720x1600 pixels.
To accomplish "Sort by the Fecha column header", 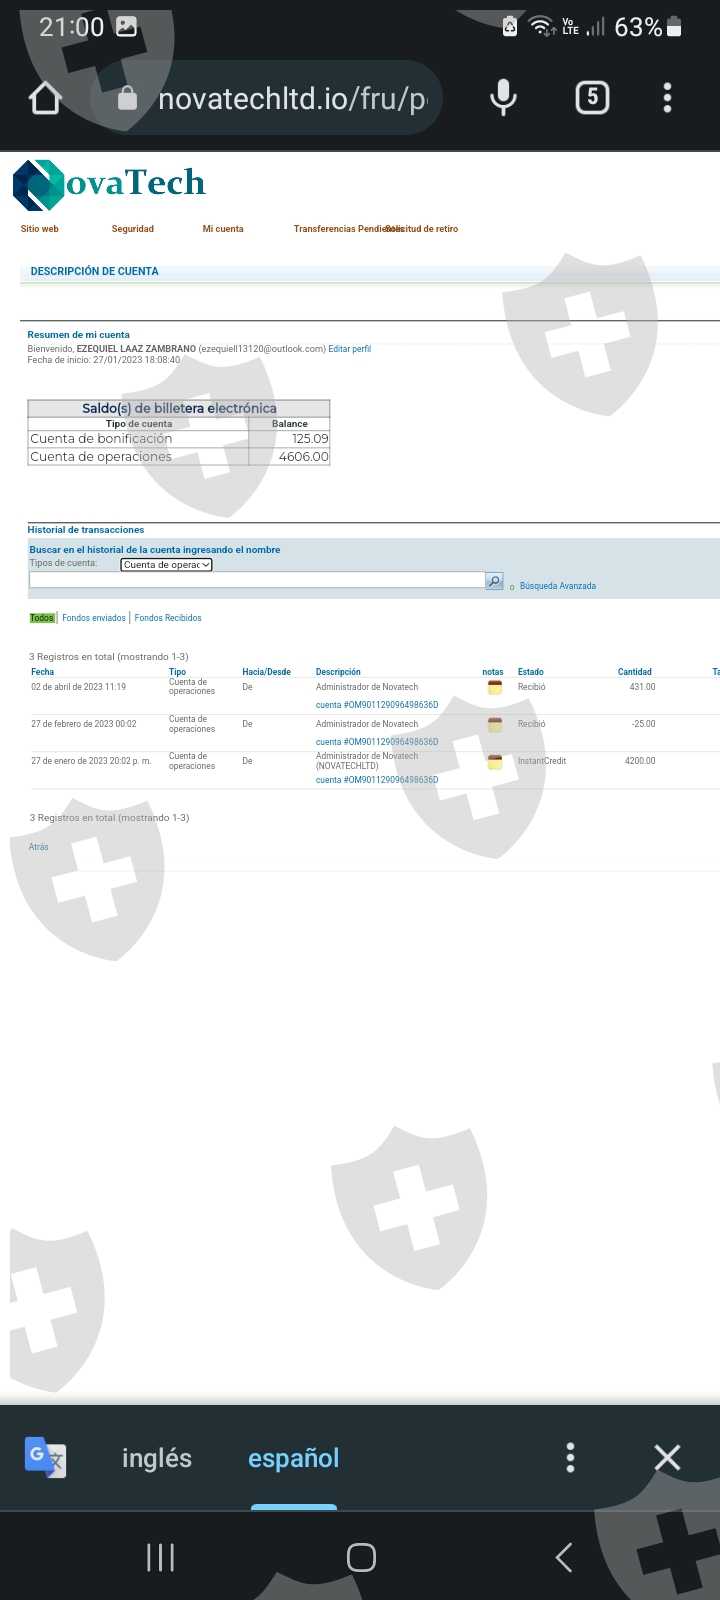I will click(43, 672).
